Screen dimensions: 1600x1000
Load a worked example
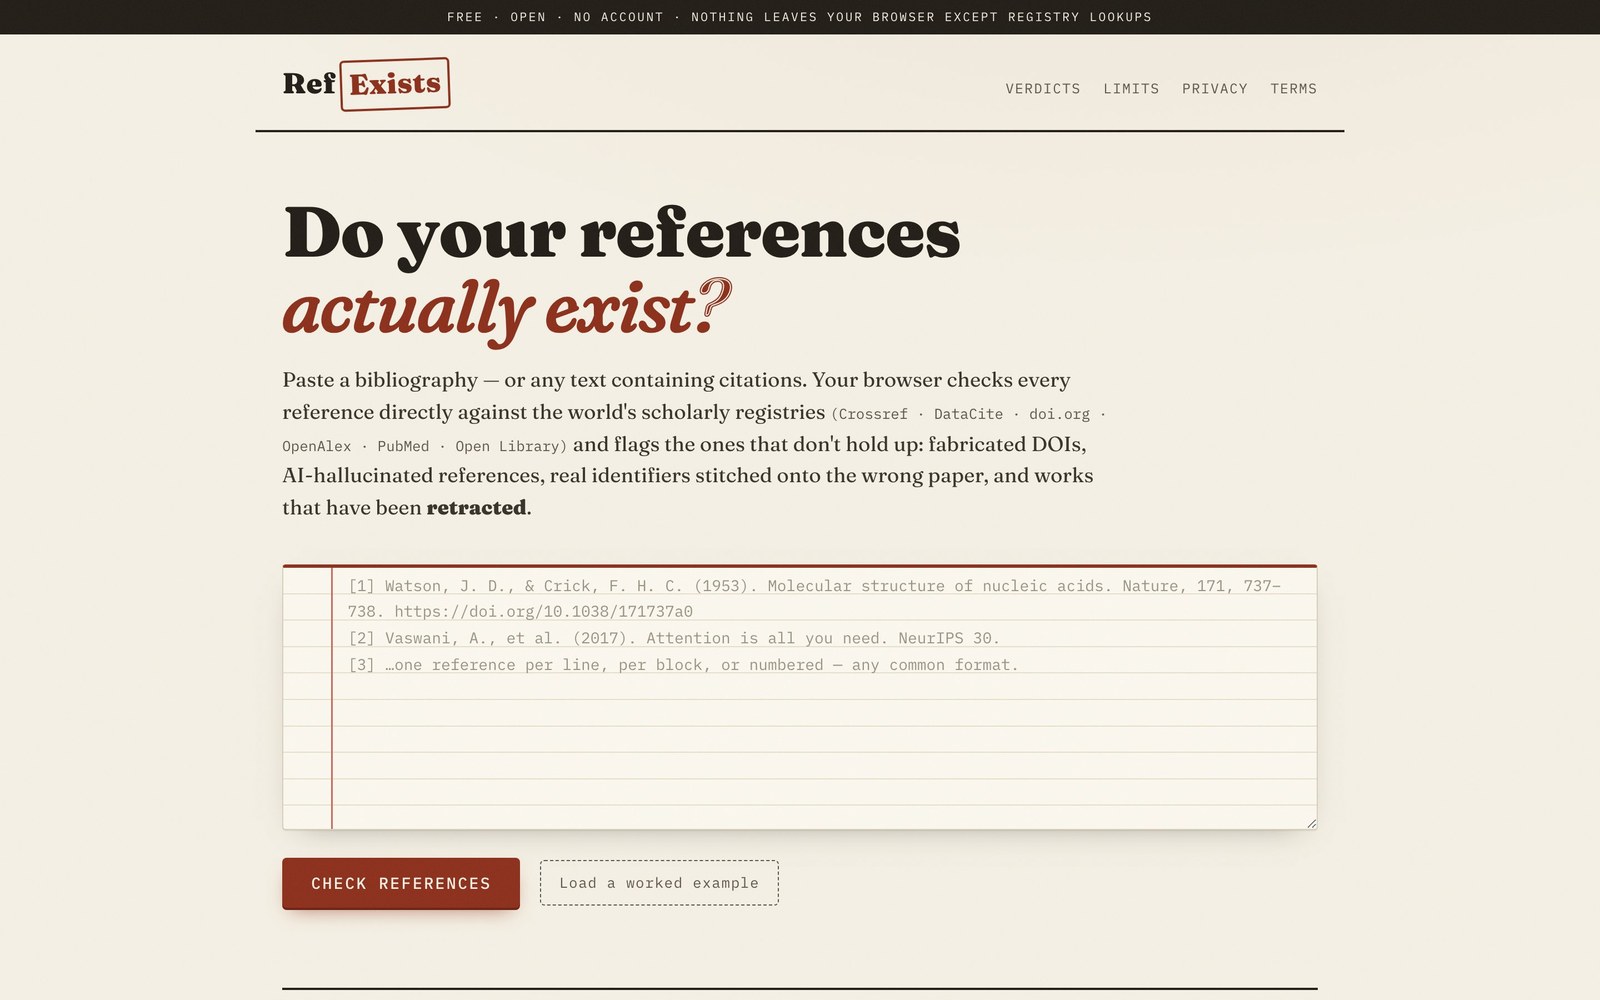(659, 883)
